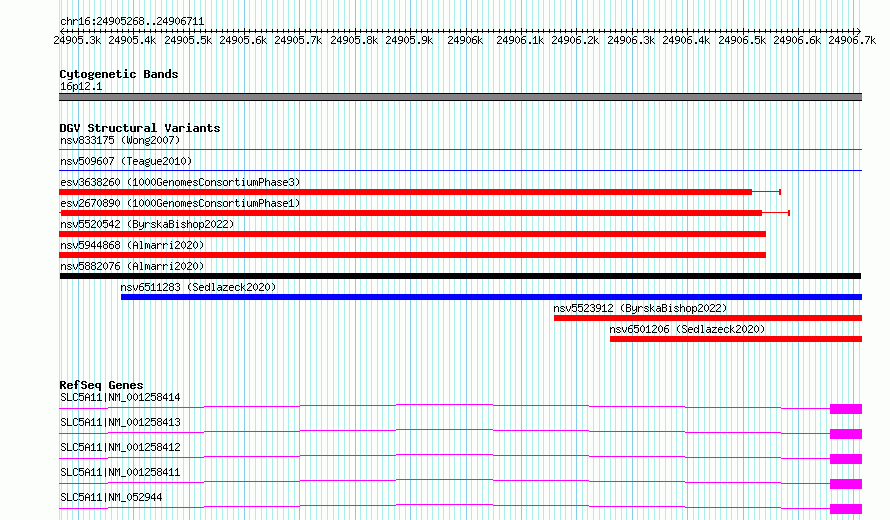This screenshot has height=520, width=890.
Task: Click the blue nsv6511283 variant bar
Action: [492, 297]
